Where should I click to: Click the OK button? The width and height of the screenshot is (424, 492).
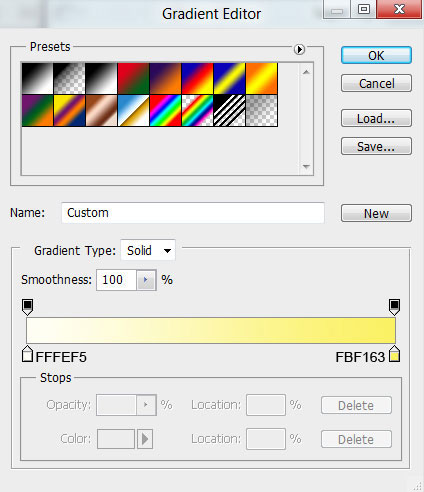click(376, 55)
